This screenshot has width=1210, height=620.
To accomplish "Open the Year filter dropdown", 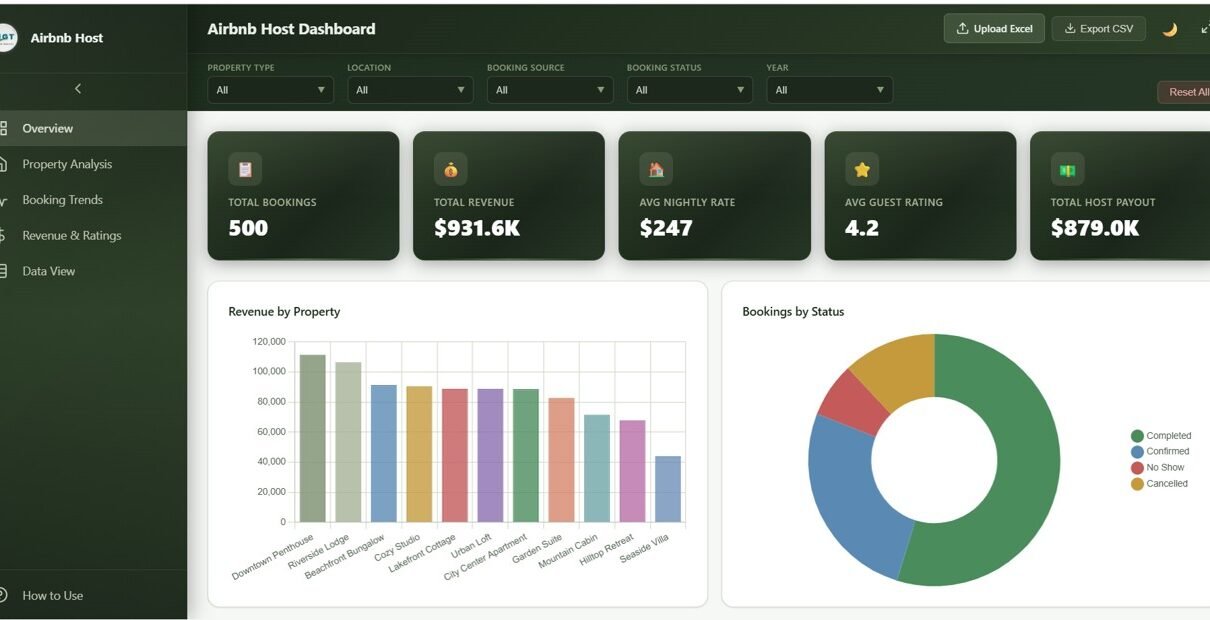I will click(x=829, y=90).
